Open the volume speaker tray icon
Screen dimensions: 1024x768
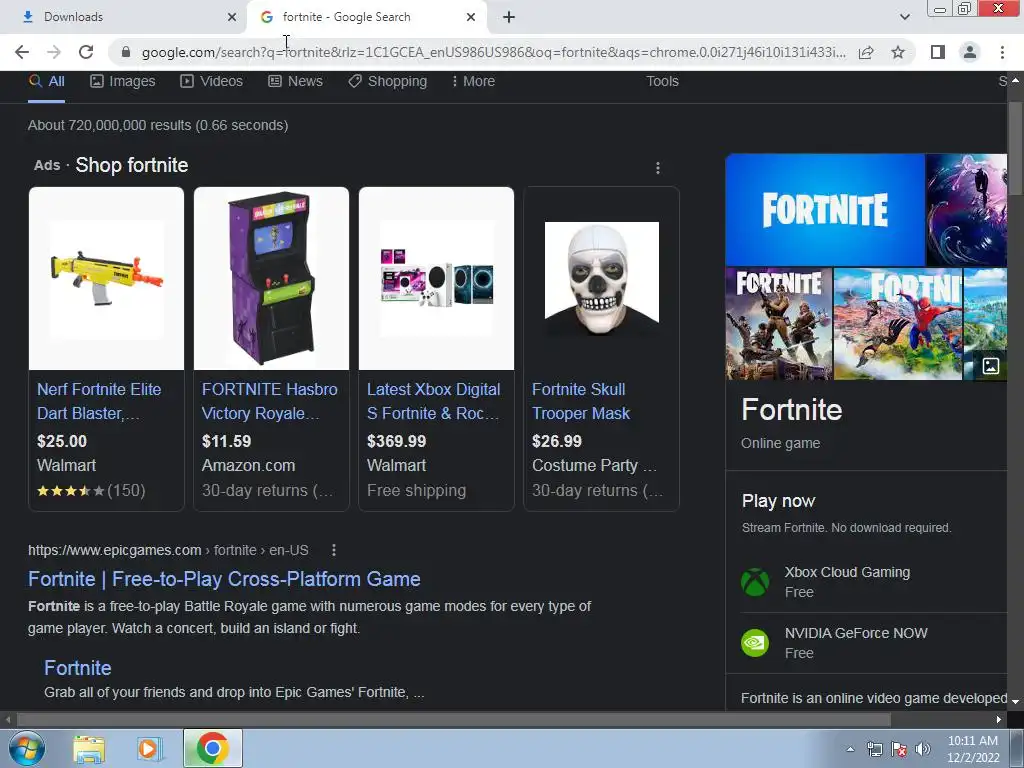point(923,749)
